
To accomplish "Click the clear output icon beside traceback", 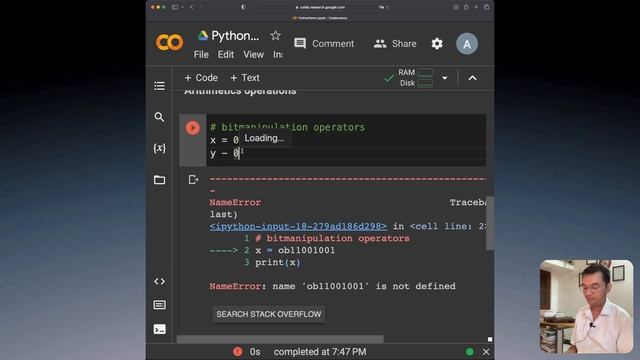I will pyautogui.click(x=193, y=180).
